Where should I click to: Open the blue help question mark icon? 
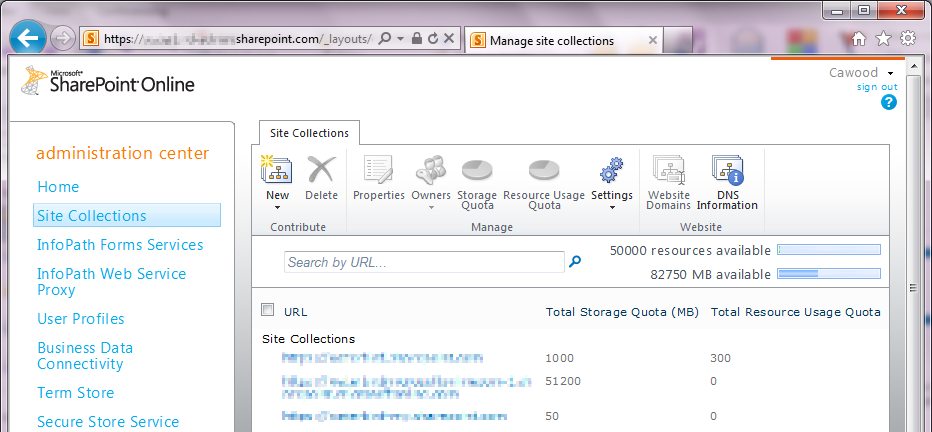[x=889, y=103]
